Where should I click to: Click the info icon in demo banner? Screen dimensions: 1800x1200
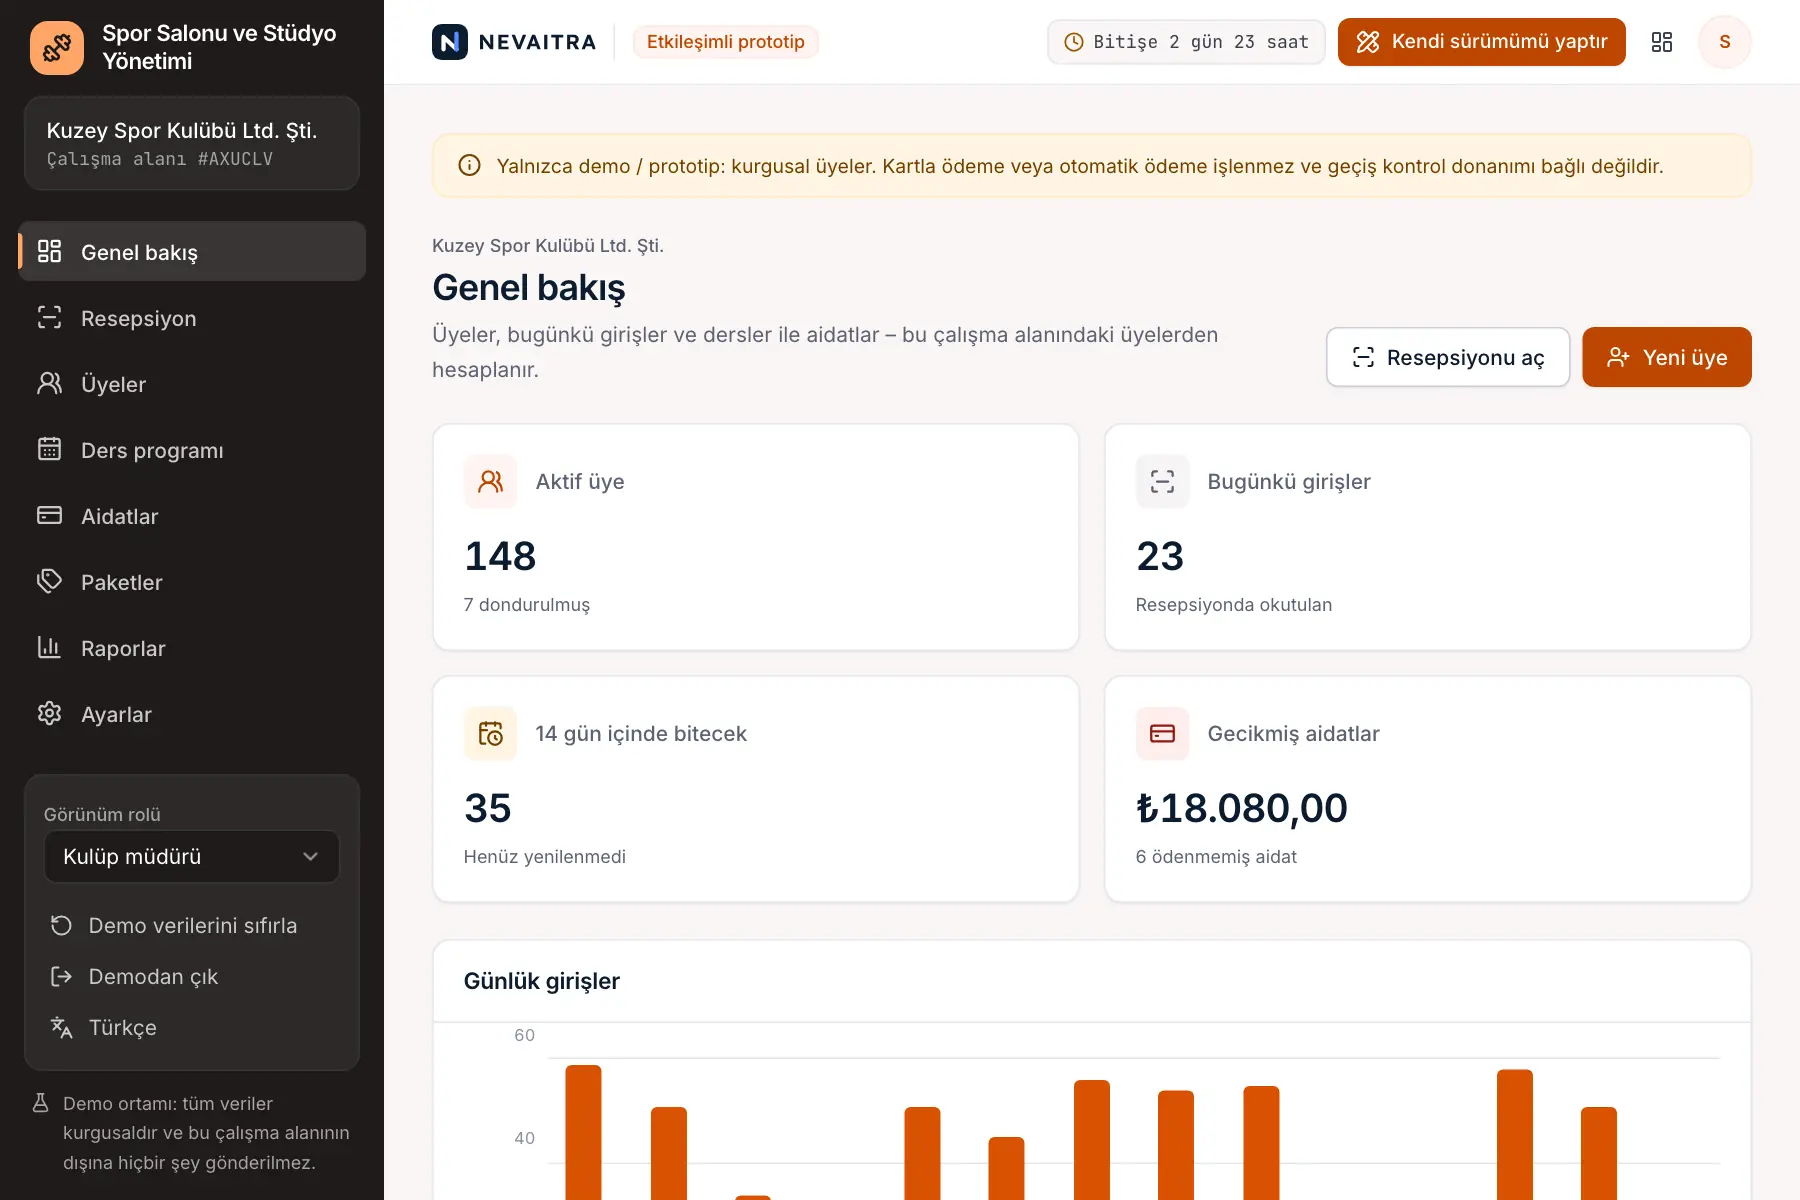click(469, 166)
